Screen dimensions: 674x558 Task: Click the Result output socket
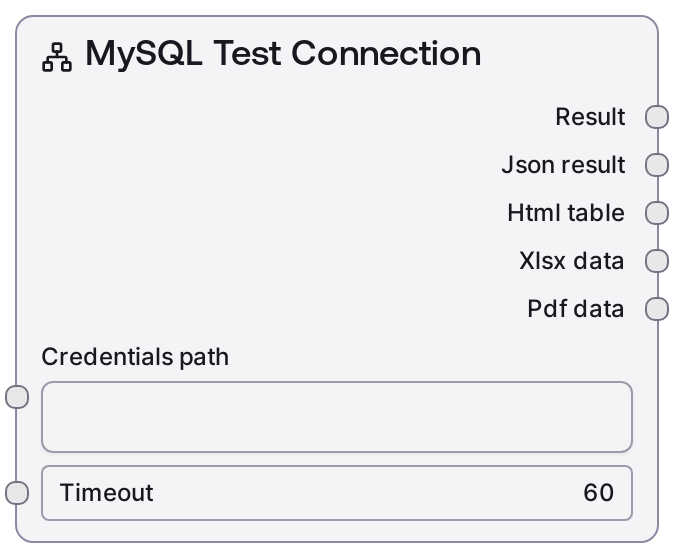click(x=656, y=117)
